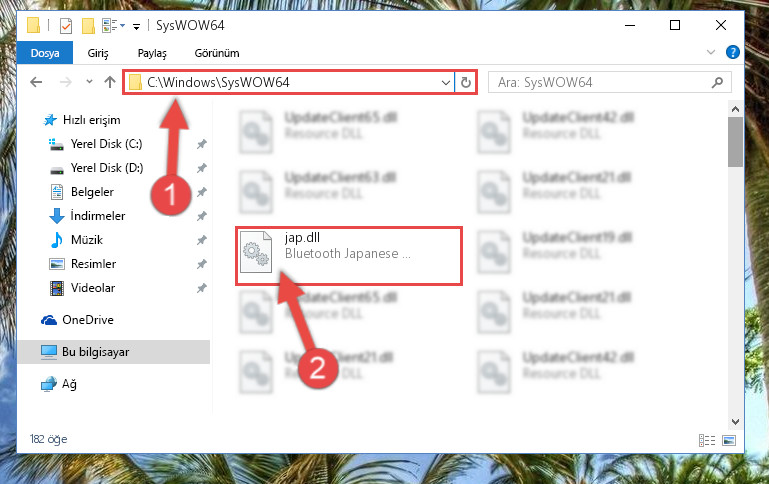Viewport: 769px width, 484px height.
Task: Select the jap.dll file icon
Action: (256, 251)
